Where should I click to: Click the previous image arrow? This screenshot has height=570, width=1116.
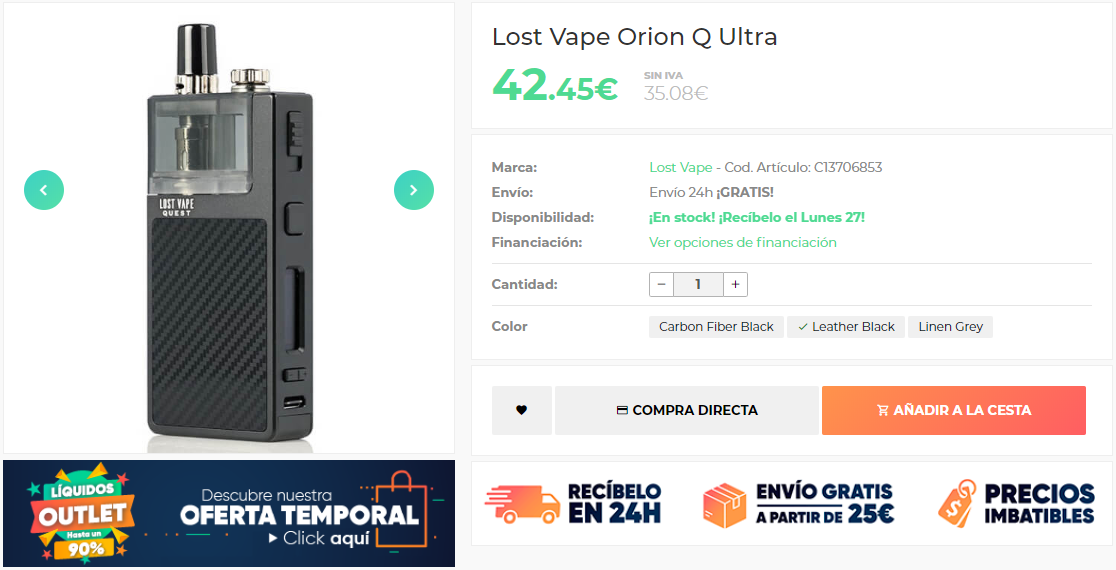tap(44, 190)
